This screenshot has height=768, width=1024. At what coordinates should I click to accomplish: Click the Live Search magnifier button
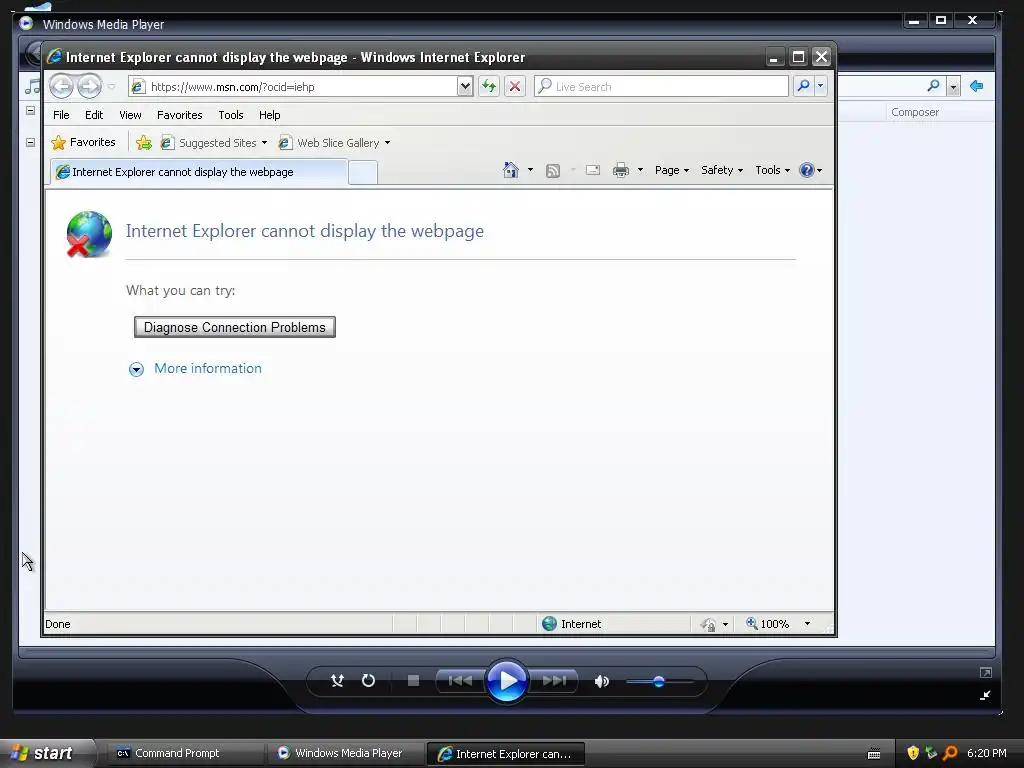pyautogui.click(x=803, y=86)
